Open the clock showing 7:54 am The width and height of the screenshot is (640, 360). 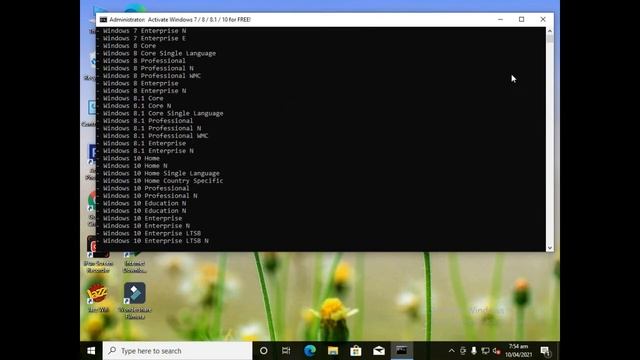tap(518, 351)
